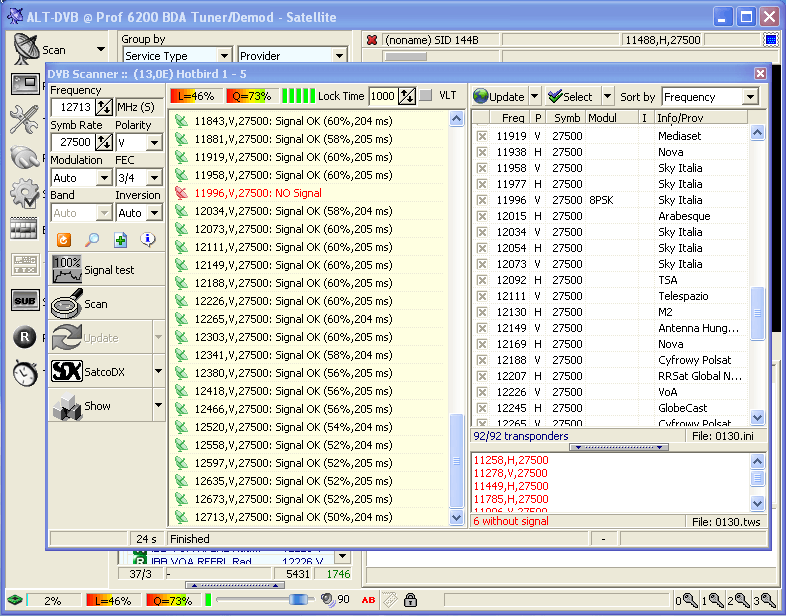Click the plug icon in the left sidebar
The height and width of the screenshot is (616, 786).
[x=24, y=156]
